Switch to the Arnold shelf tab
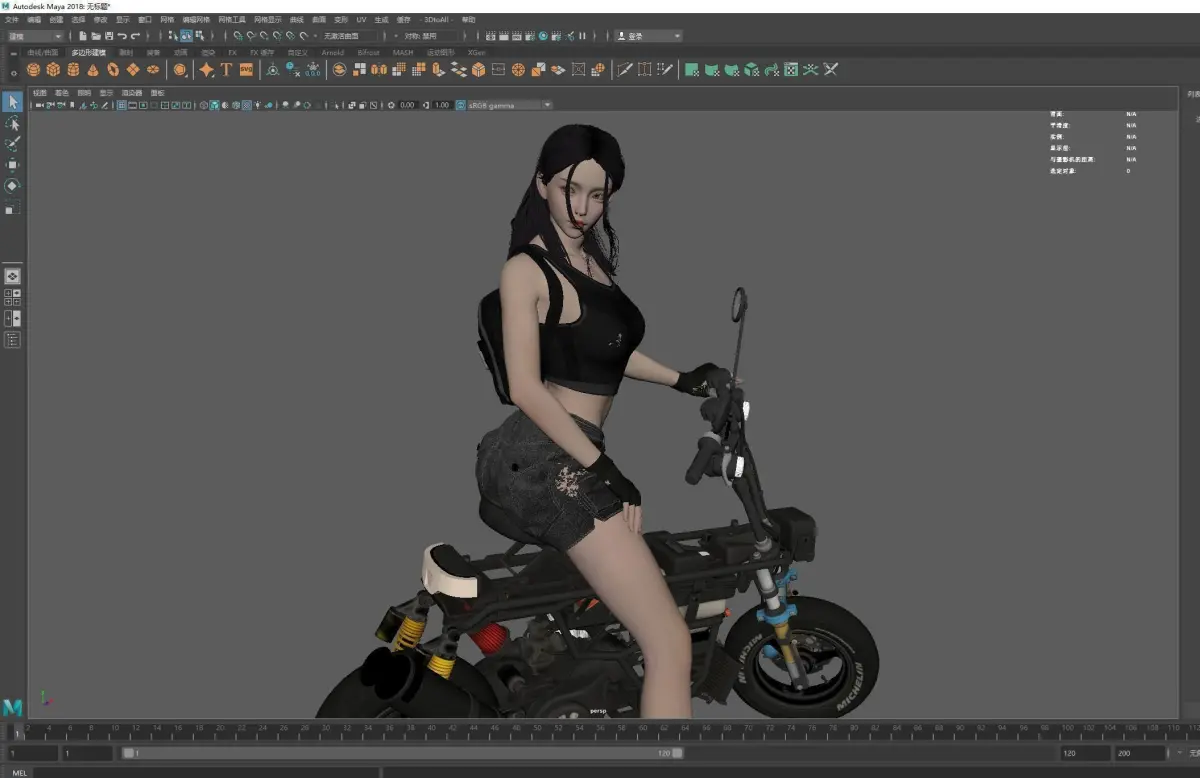This screenshot has height=778, width=1200. coord(333,52)
